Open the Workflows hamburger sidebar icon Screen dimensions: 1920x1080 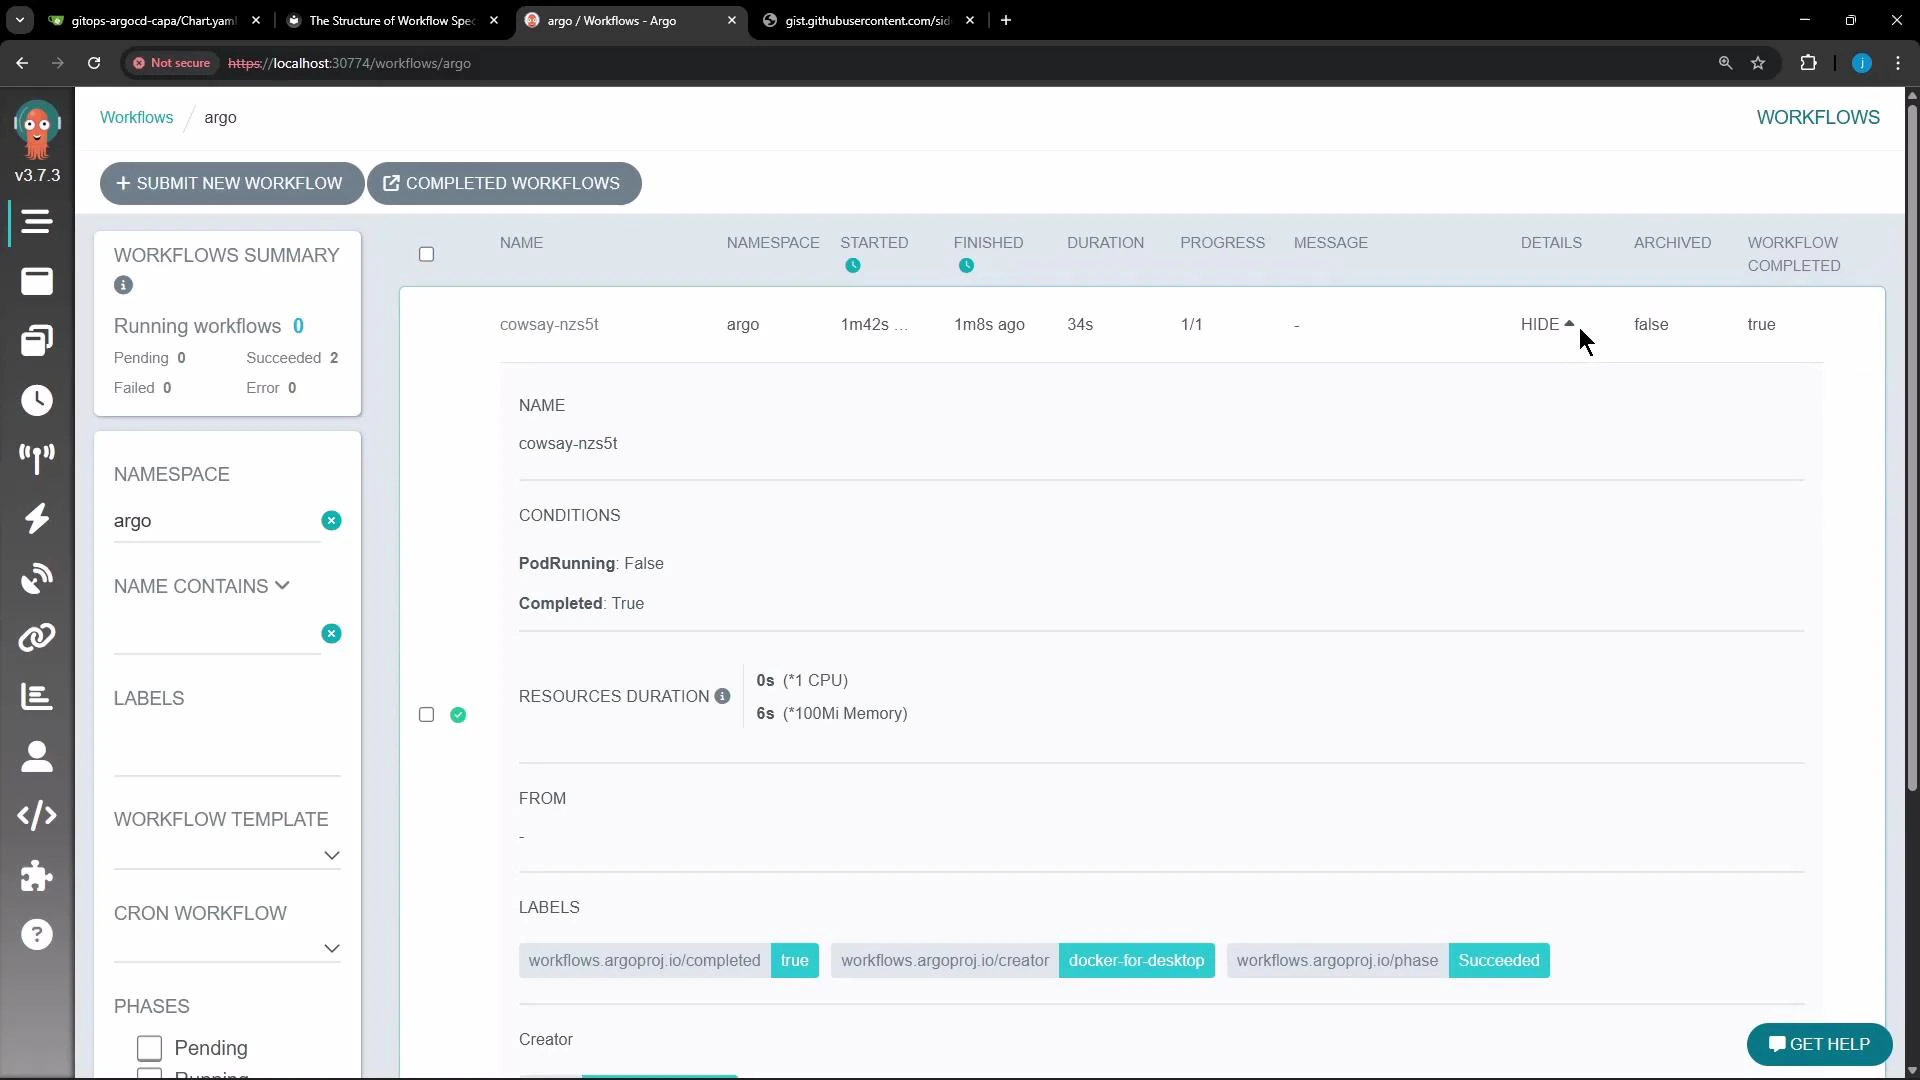coord(37,221)
